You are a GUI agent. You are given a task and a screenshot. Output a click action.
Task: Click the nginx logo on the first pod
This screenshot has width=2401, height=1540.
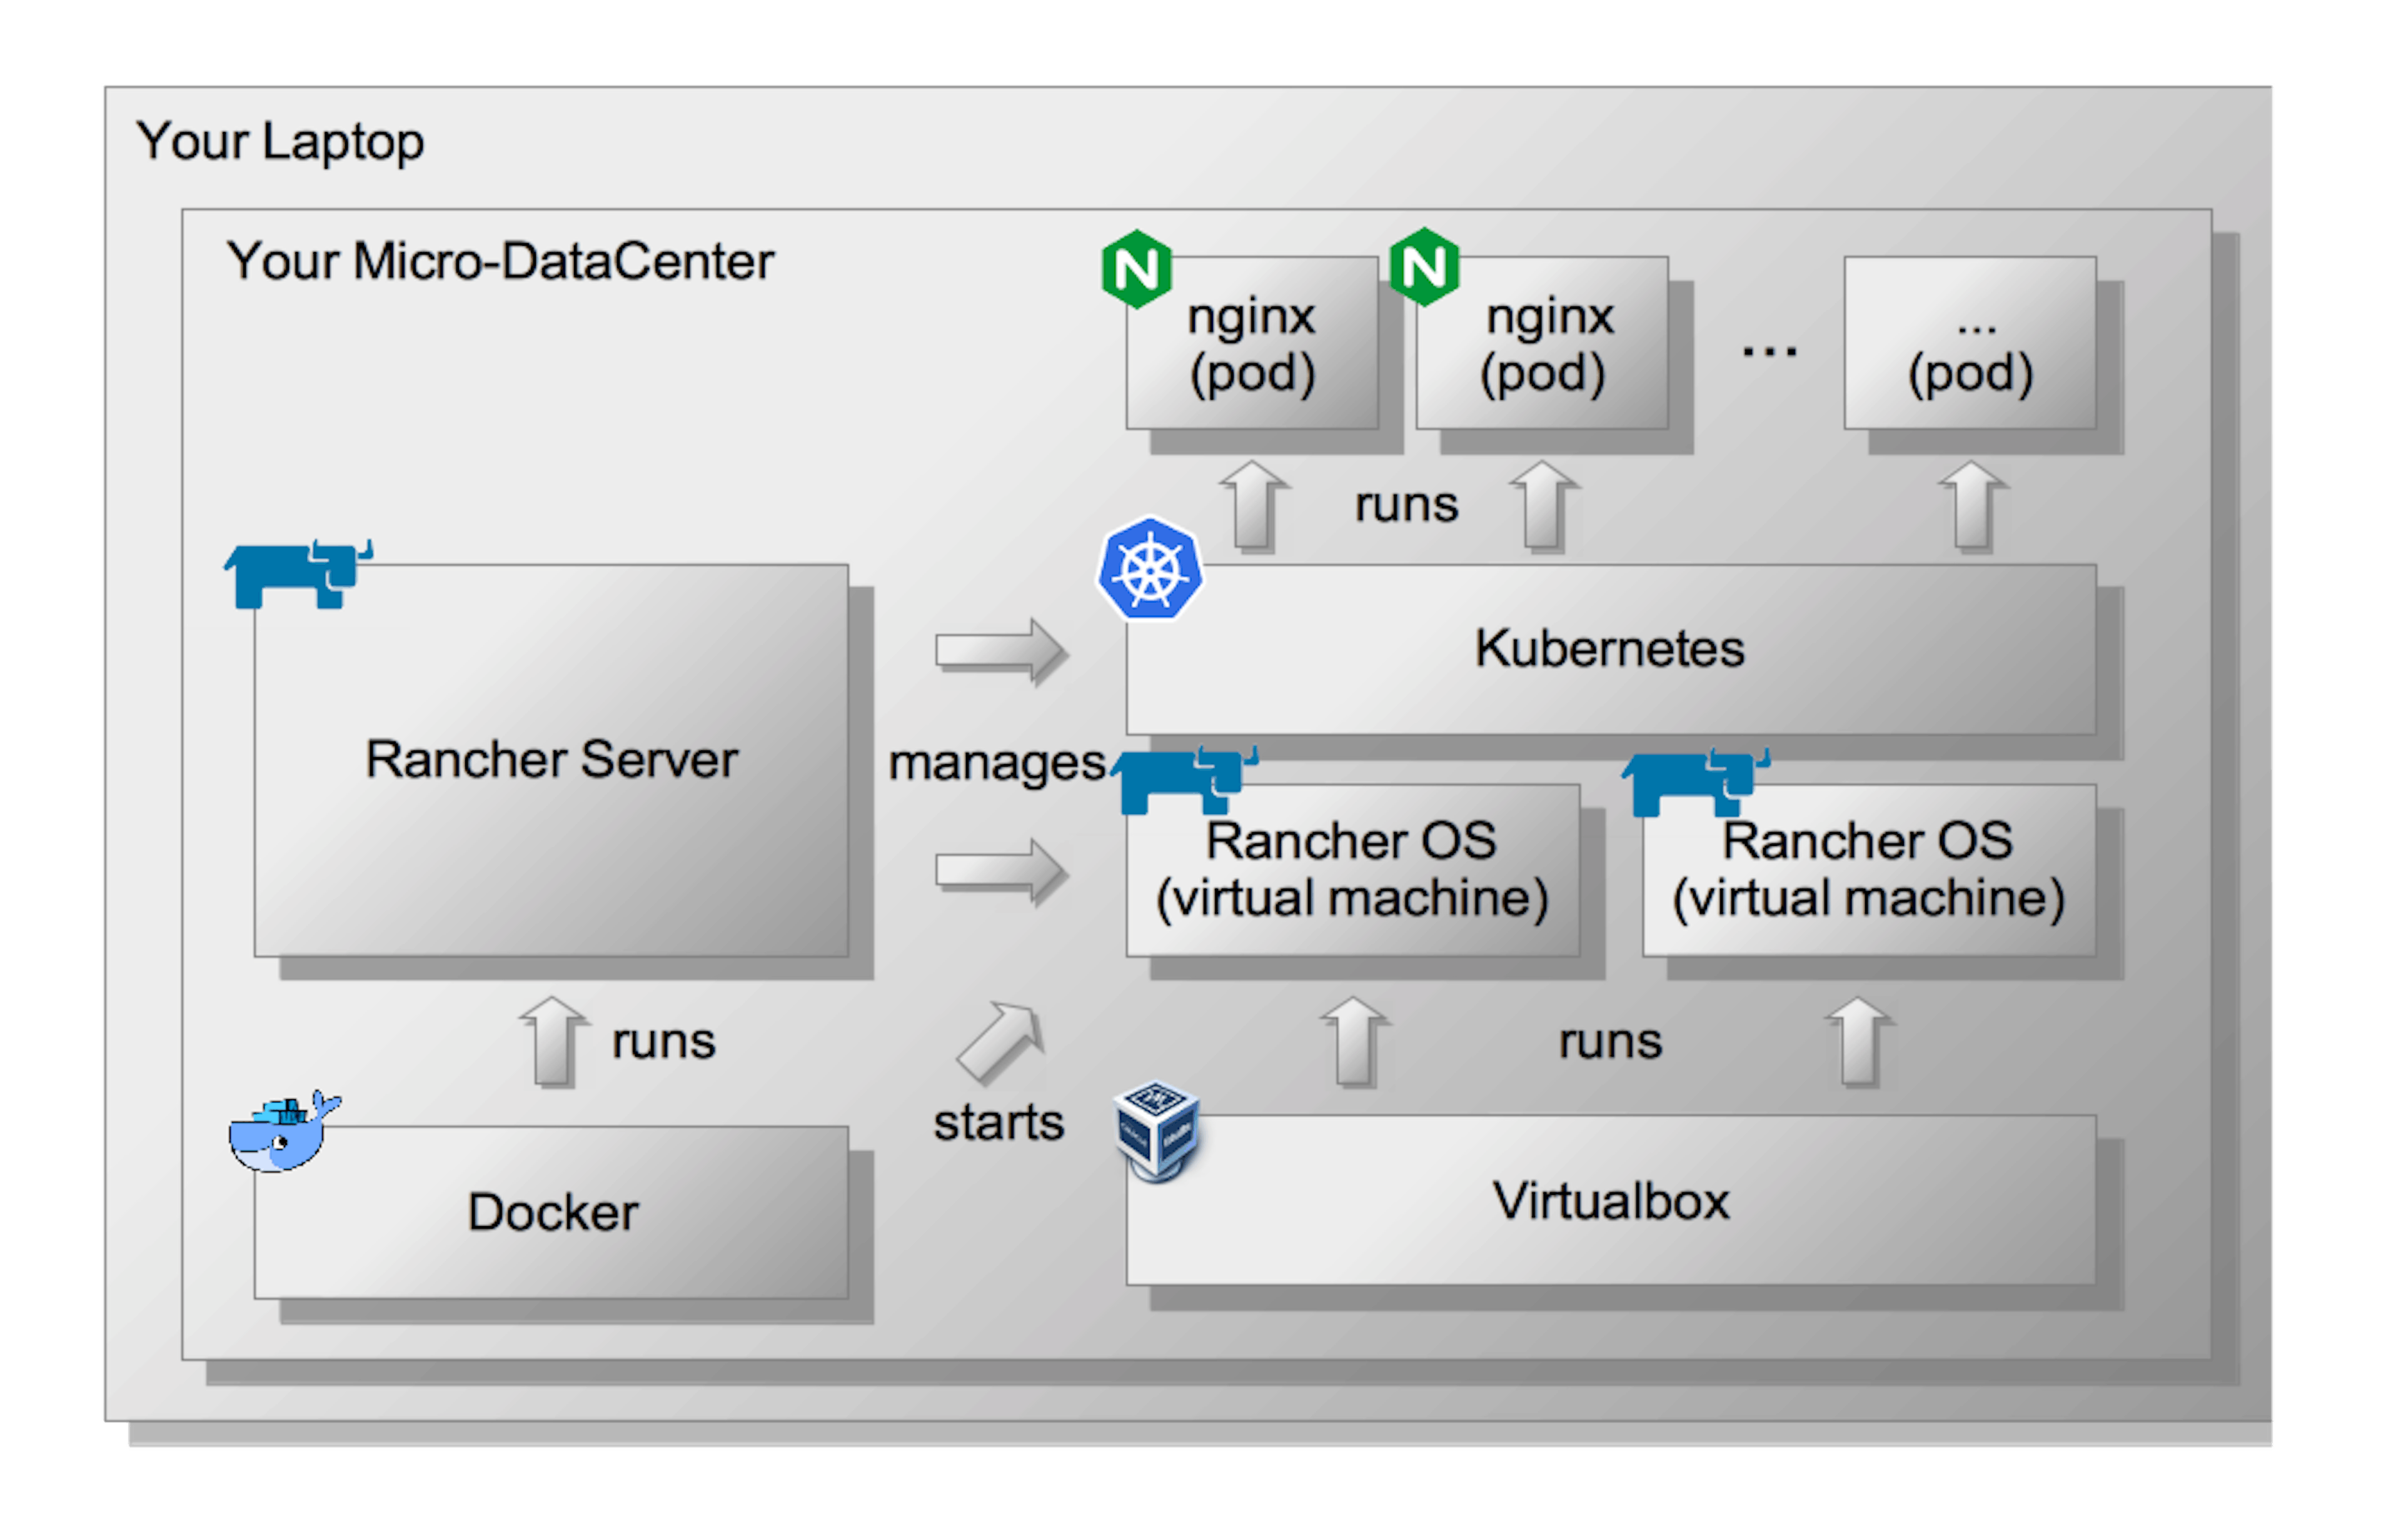pos(1137,269)
